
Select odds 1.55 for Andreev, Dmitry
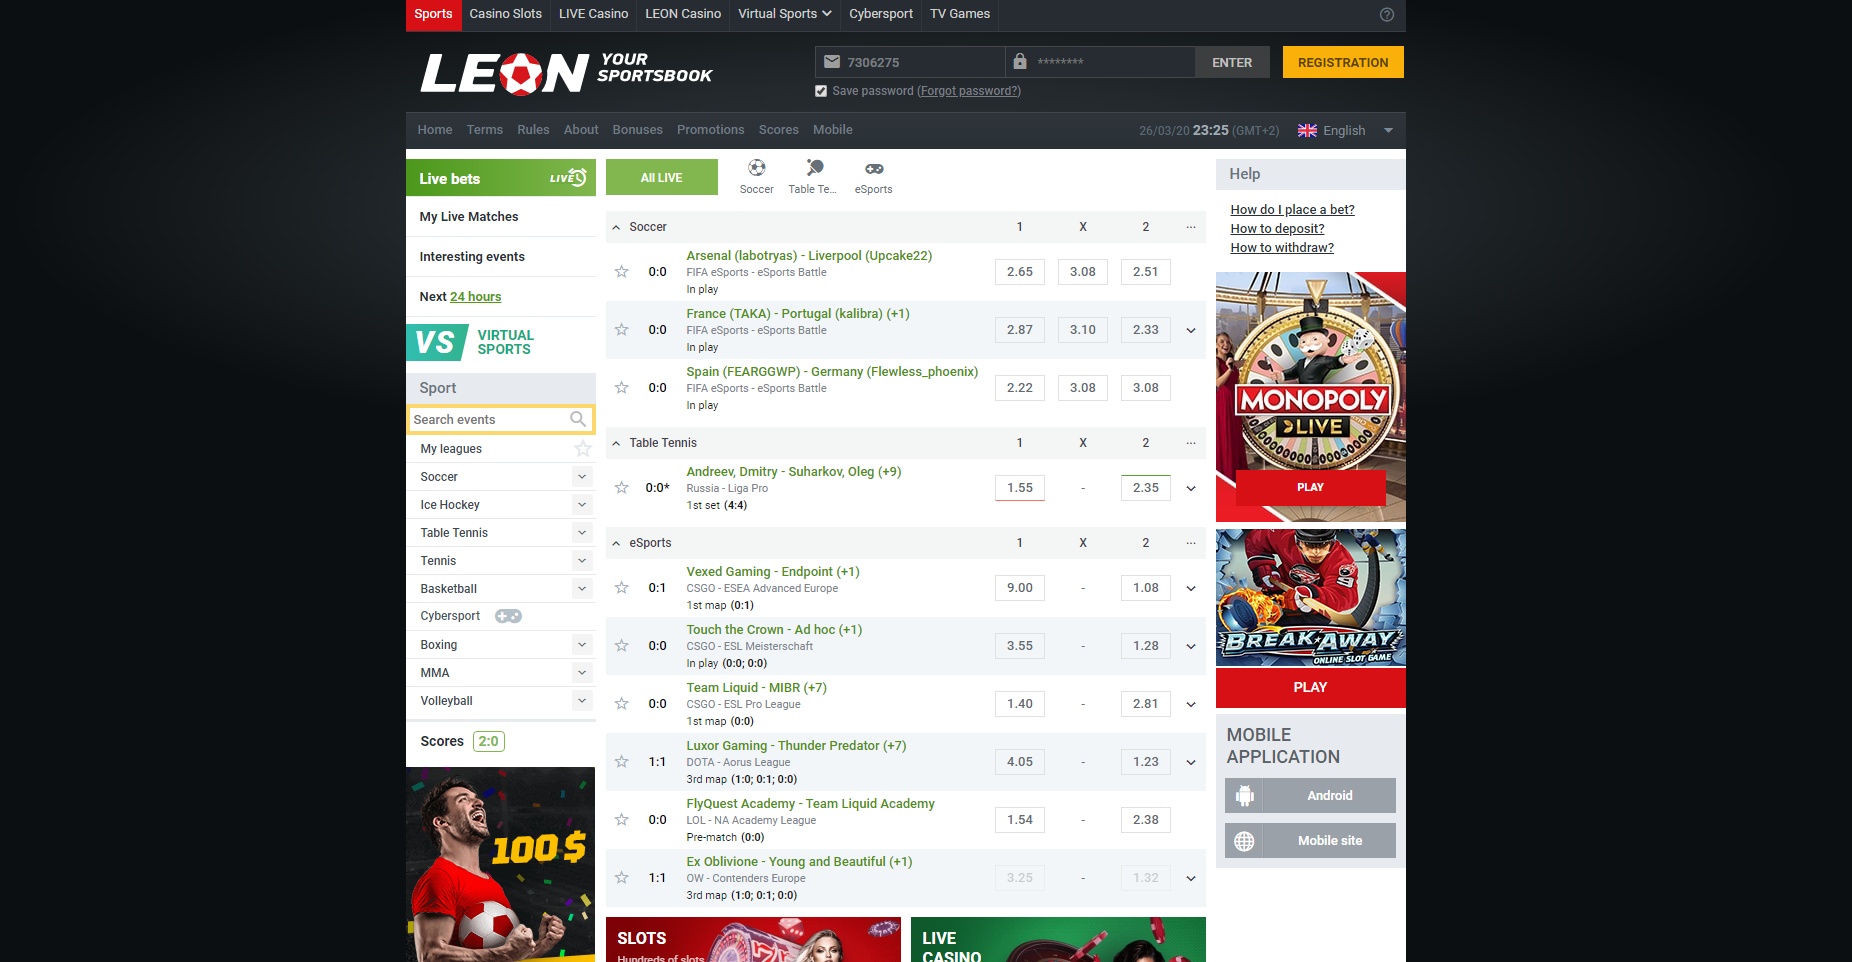[1020, 488]
